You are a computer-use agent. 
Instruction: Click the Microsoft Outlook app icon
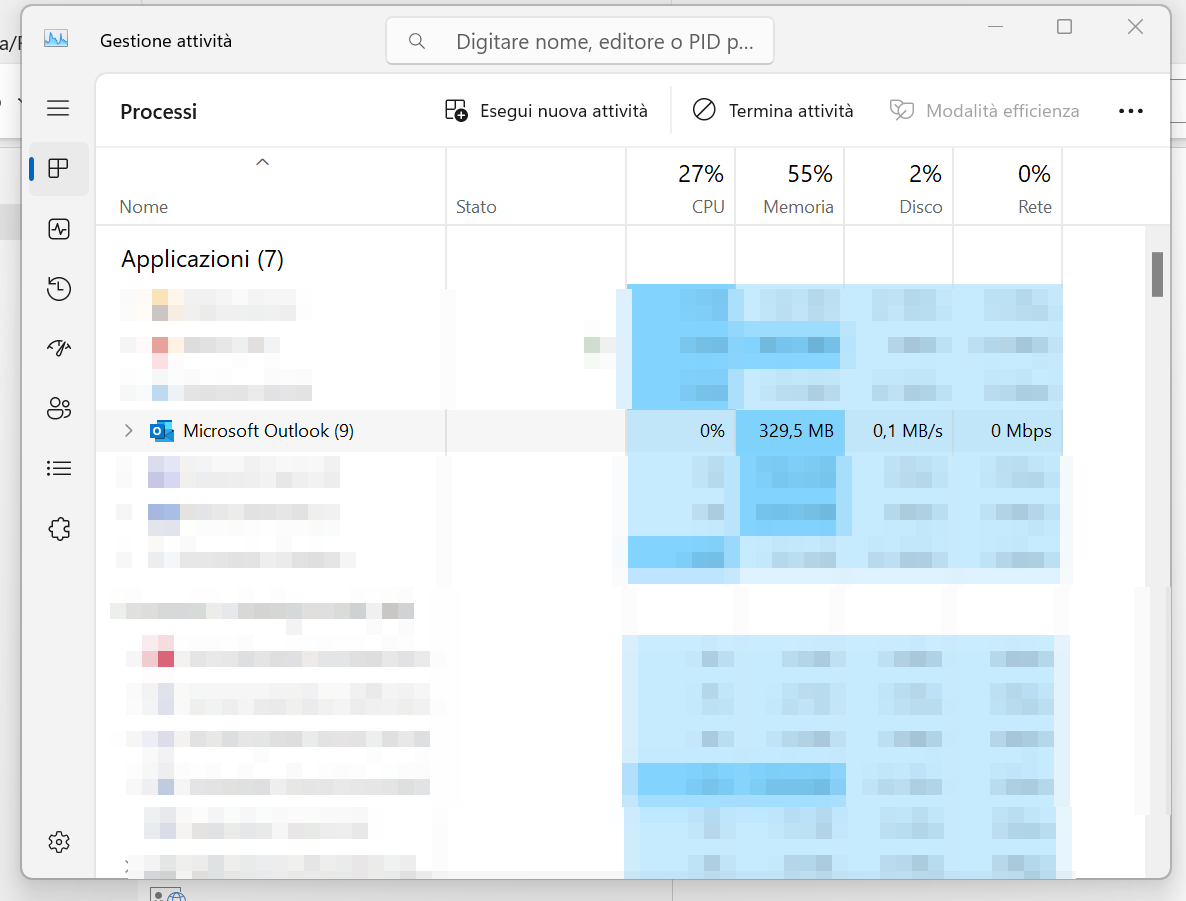(x=161, y=431)
